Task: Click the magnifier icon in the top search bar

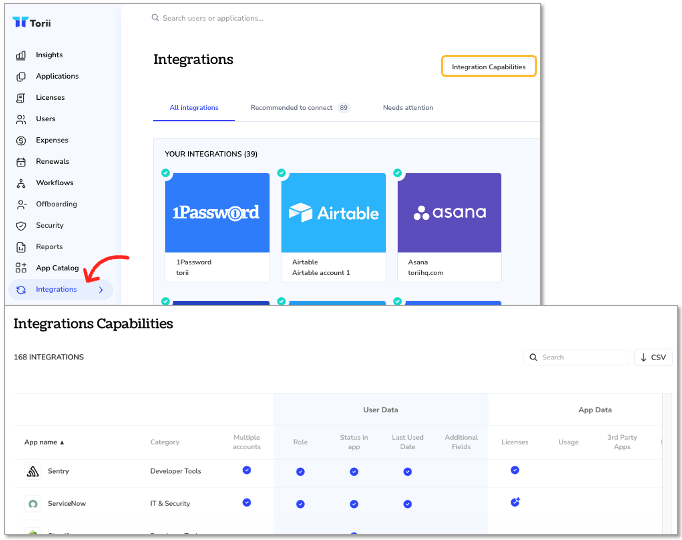Action: pyautogui.click(x=155, y=18)
